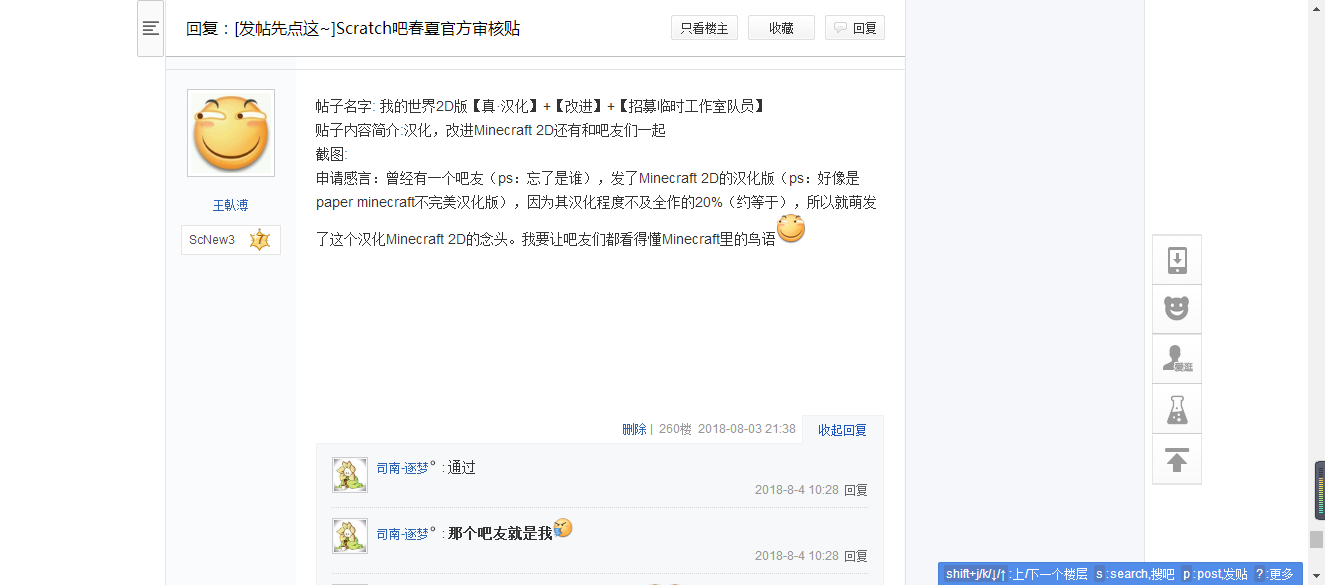Click commenter avatar beside 那个吧友就是我

[x=350, y=536]
